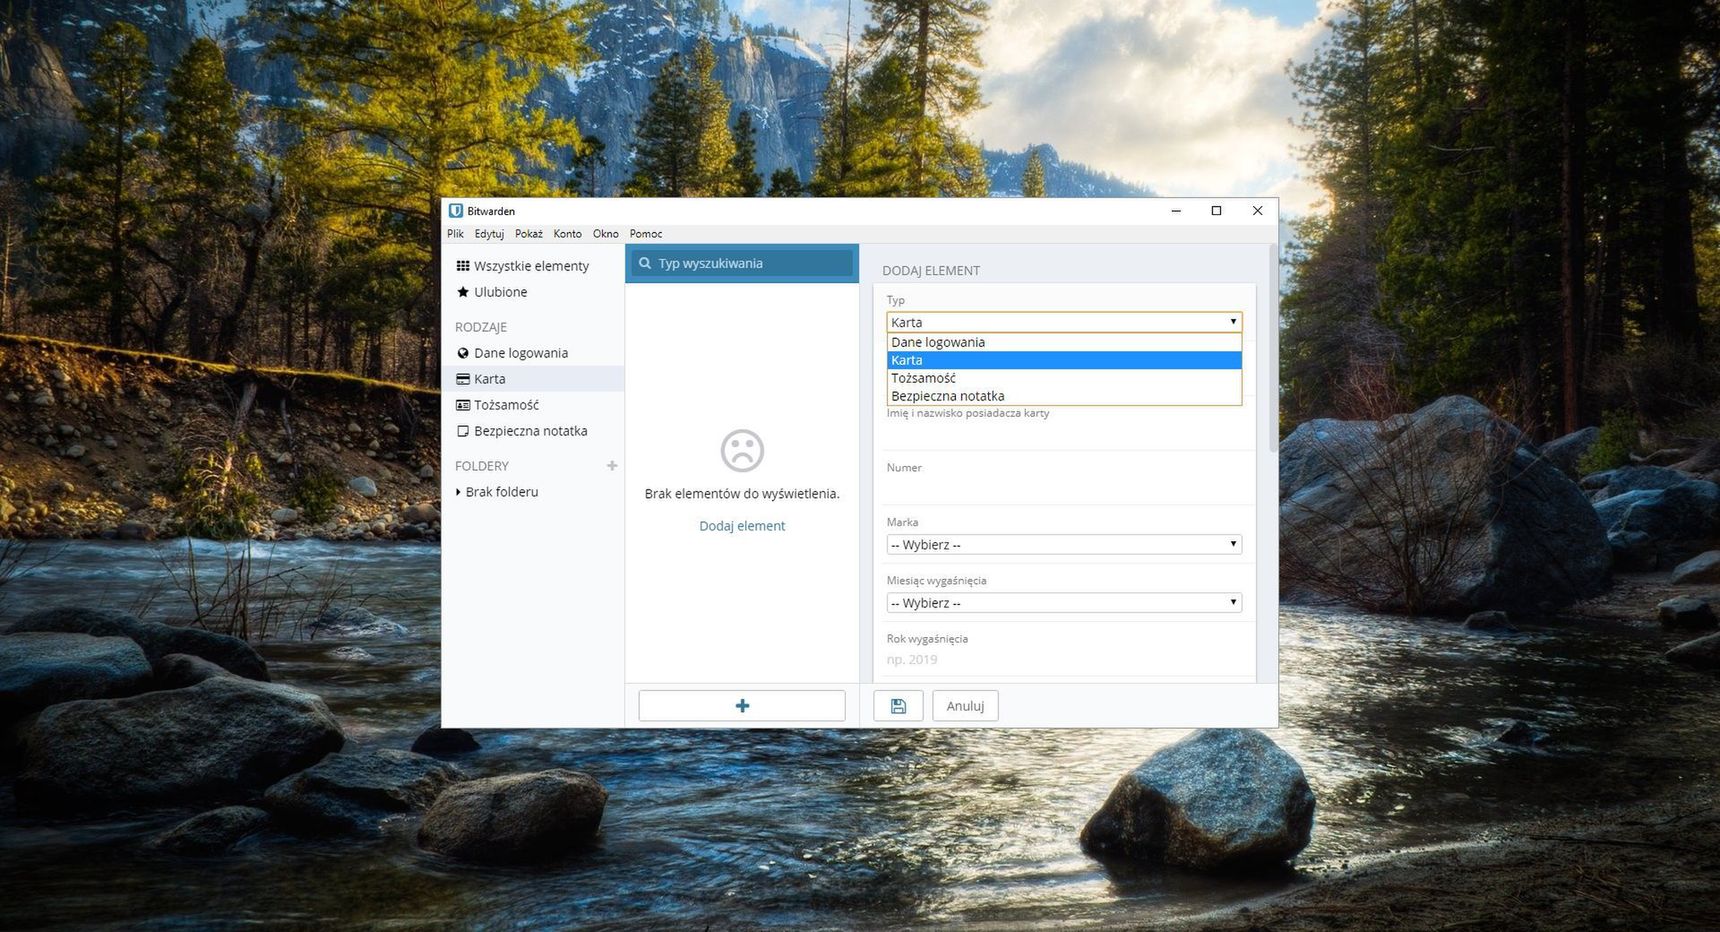1720x932 pixels.
Task: Open the Plik menu
Action: (x=456, y=234)
